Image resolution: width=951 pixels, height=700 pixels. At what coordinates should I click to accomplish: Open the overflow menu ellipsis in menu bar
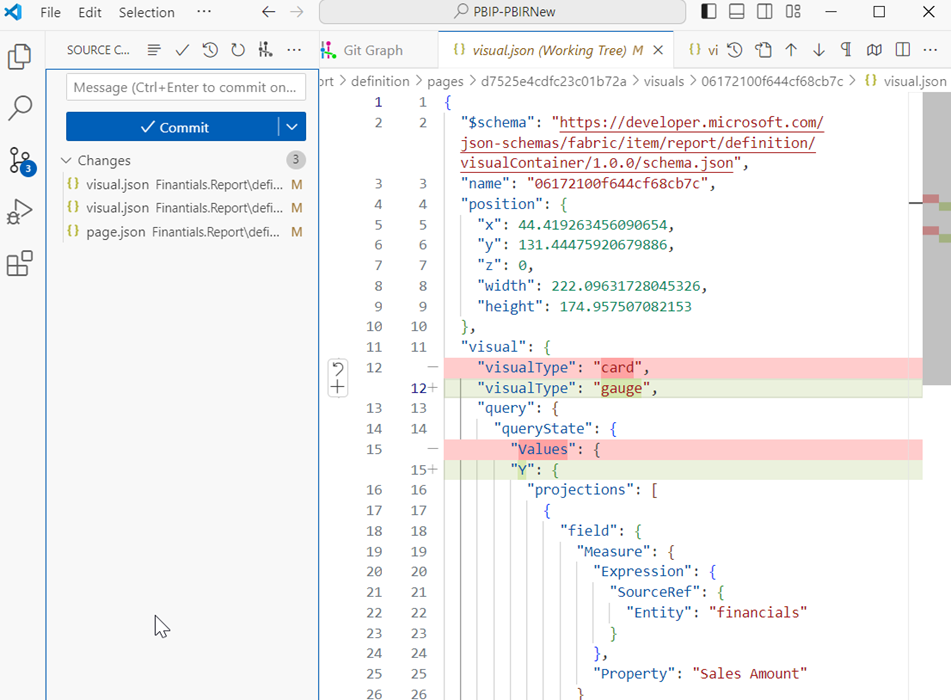click(x=204, y=12)
